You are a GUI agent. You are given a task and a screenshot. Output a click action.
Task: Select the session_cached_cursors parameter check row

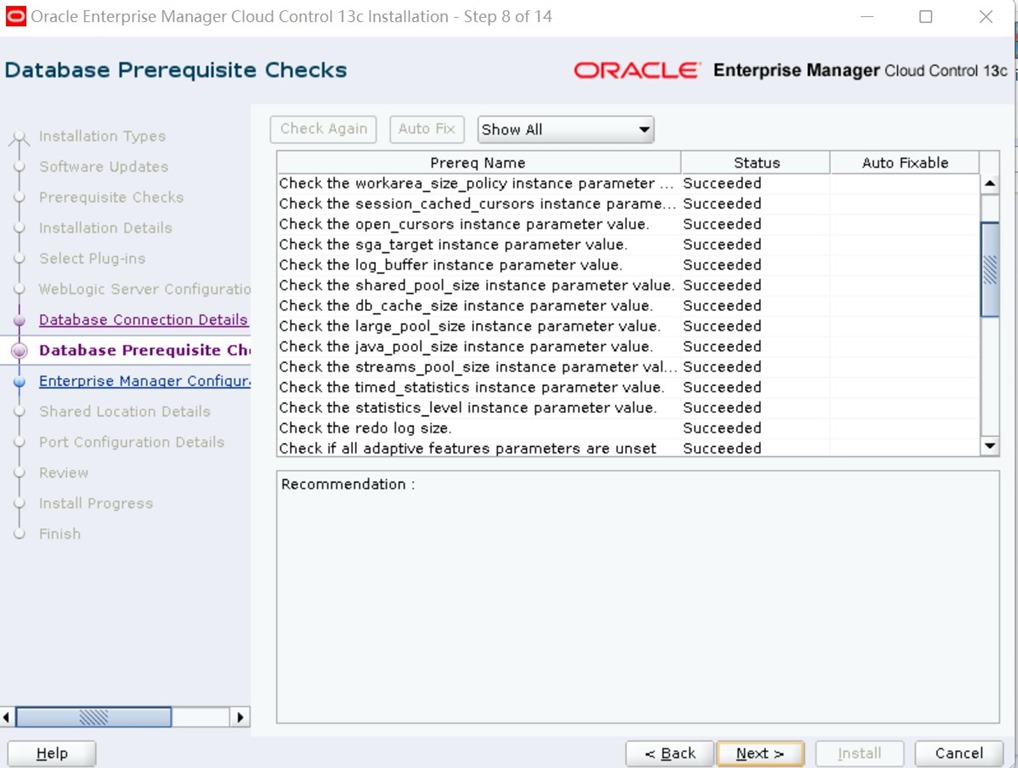pyautogui.click(x=628, y=204)
